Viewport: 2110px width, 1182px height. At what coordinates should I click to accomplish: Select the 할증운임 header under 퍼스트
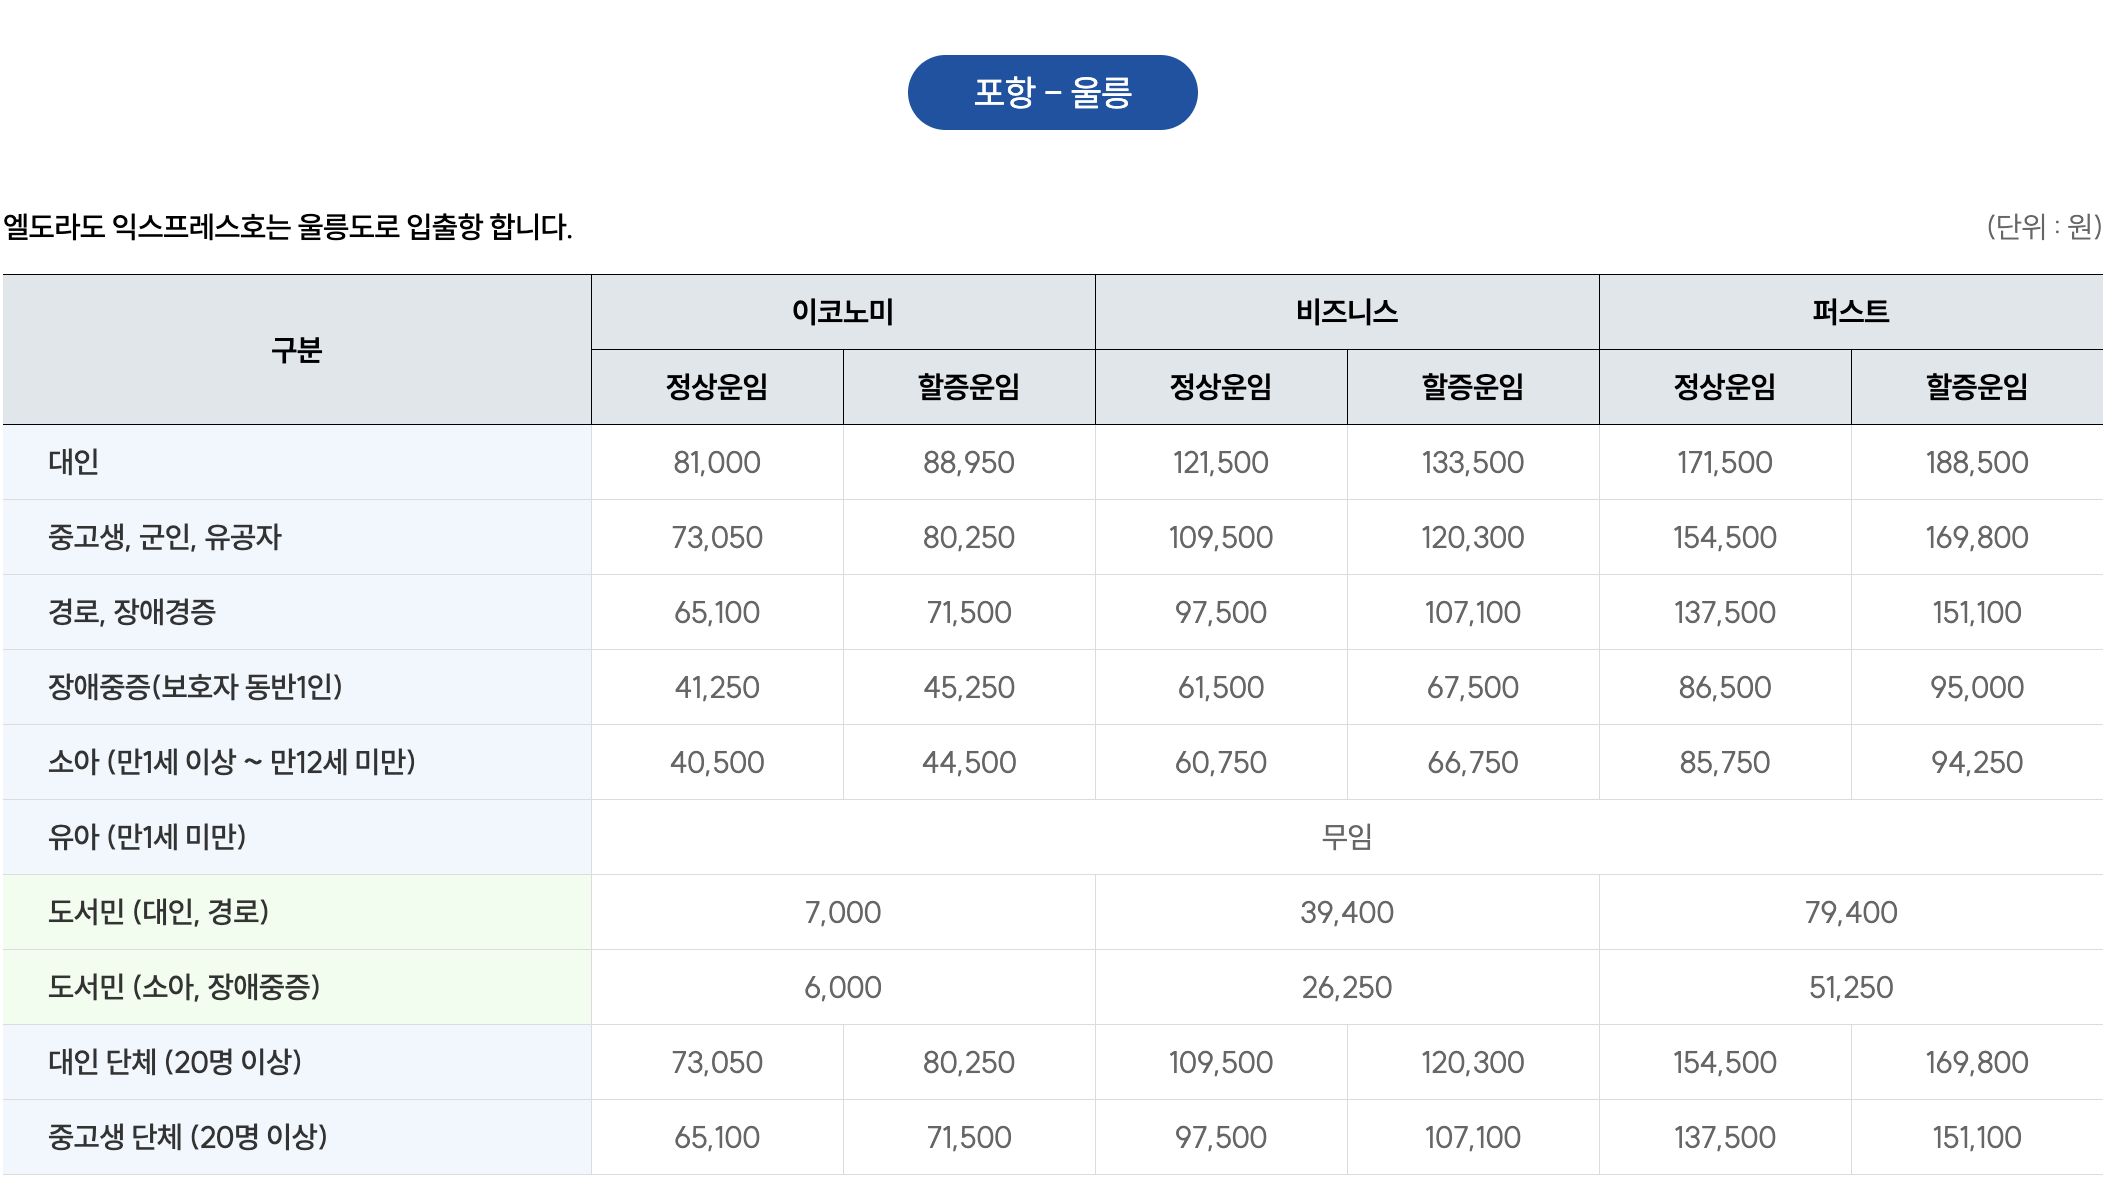click(1978, 388)
